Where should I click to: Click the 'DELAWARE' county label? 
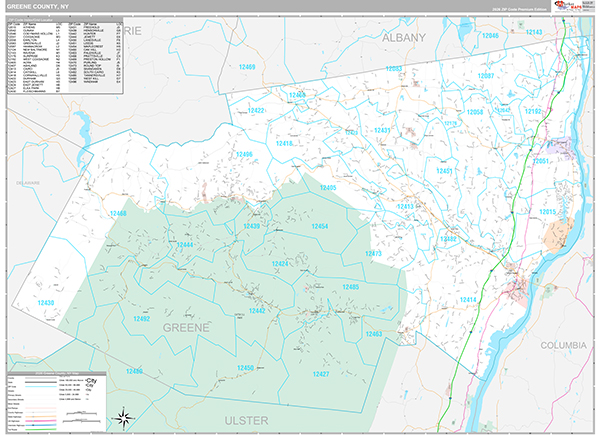tap(28, 183)
